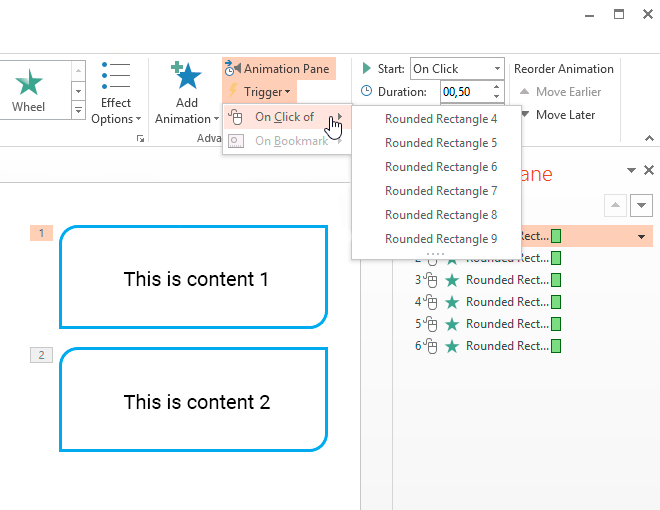This screenshot has height=510, width=660.
Task: Choose Rounded Rectangle 9 in the list
Action: click(x=440, y=239)
